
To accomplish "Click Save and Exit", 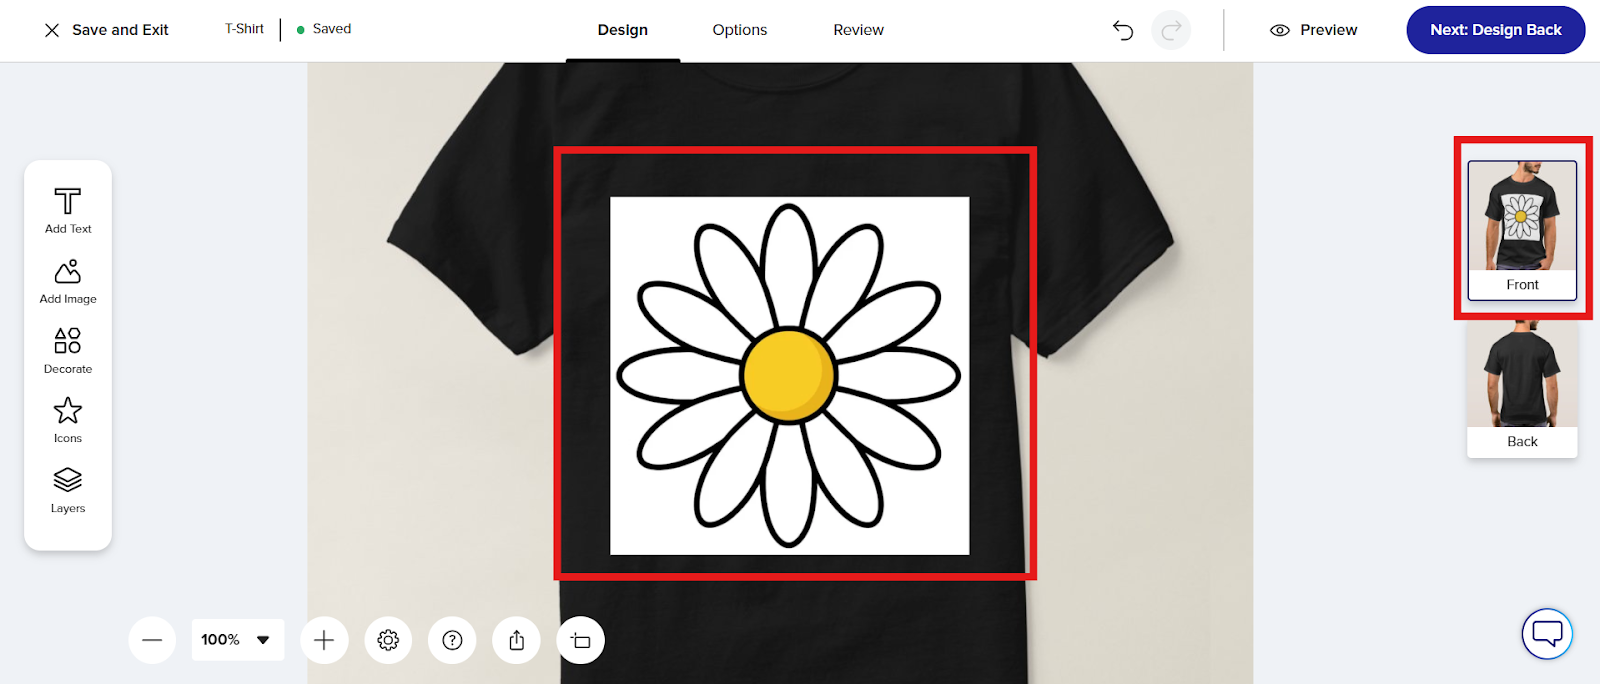I will pyautogui.click(x=106, y=30).
